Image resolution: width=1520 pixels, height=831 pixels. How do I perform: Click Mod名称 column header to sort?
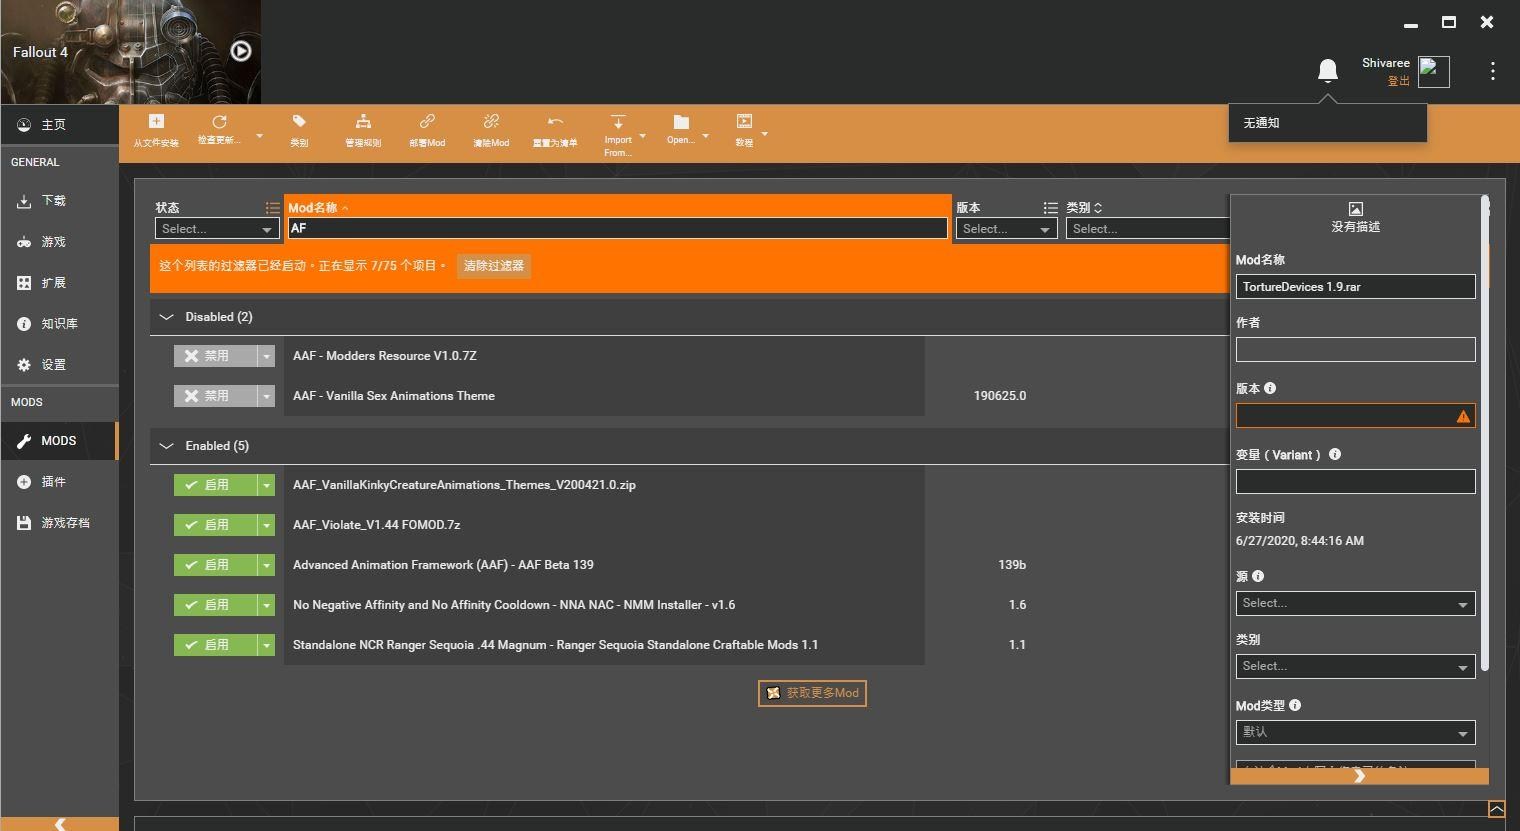pos(313,208)
